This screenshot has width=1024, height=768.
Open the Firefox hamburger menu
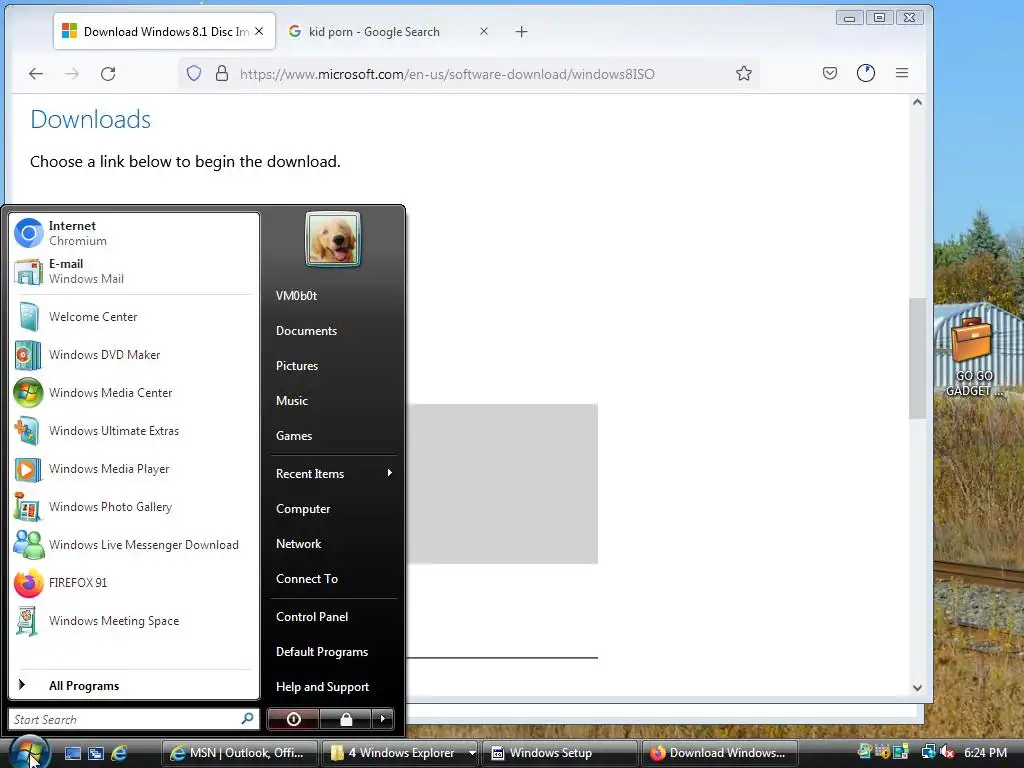[x=902, y=73]
